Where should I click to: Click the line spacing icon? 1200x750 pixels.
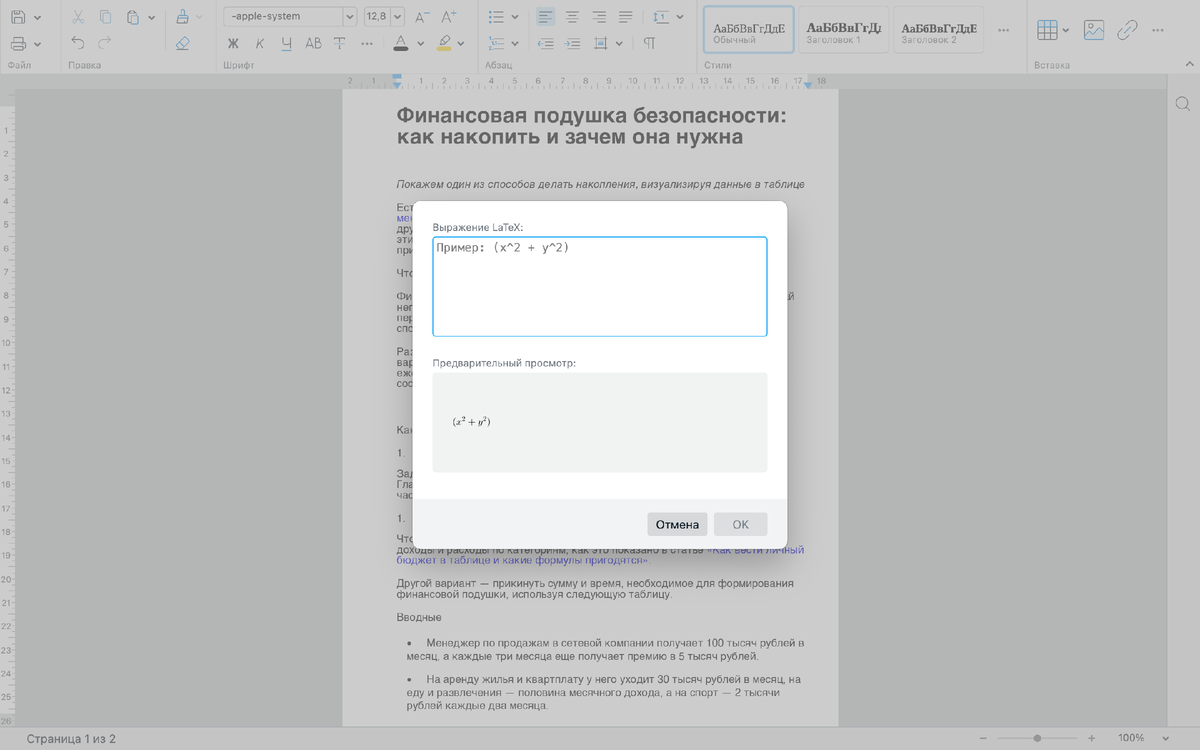pos(663,18)
